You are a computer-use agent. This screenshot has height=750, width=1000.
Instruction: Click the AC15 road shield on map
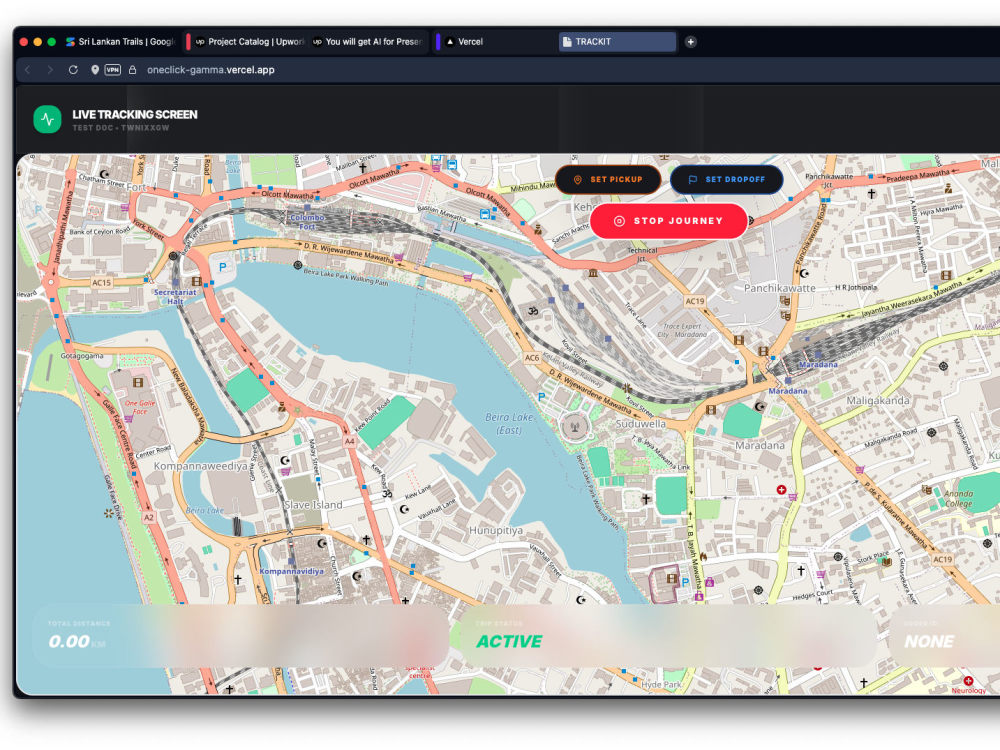(x=101, y=283)
